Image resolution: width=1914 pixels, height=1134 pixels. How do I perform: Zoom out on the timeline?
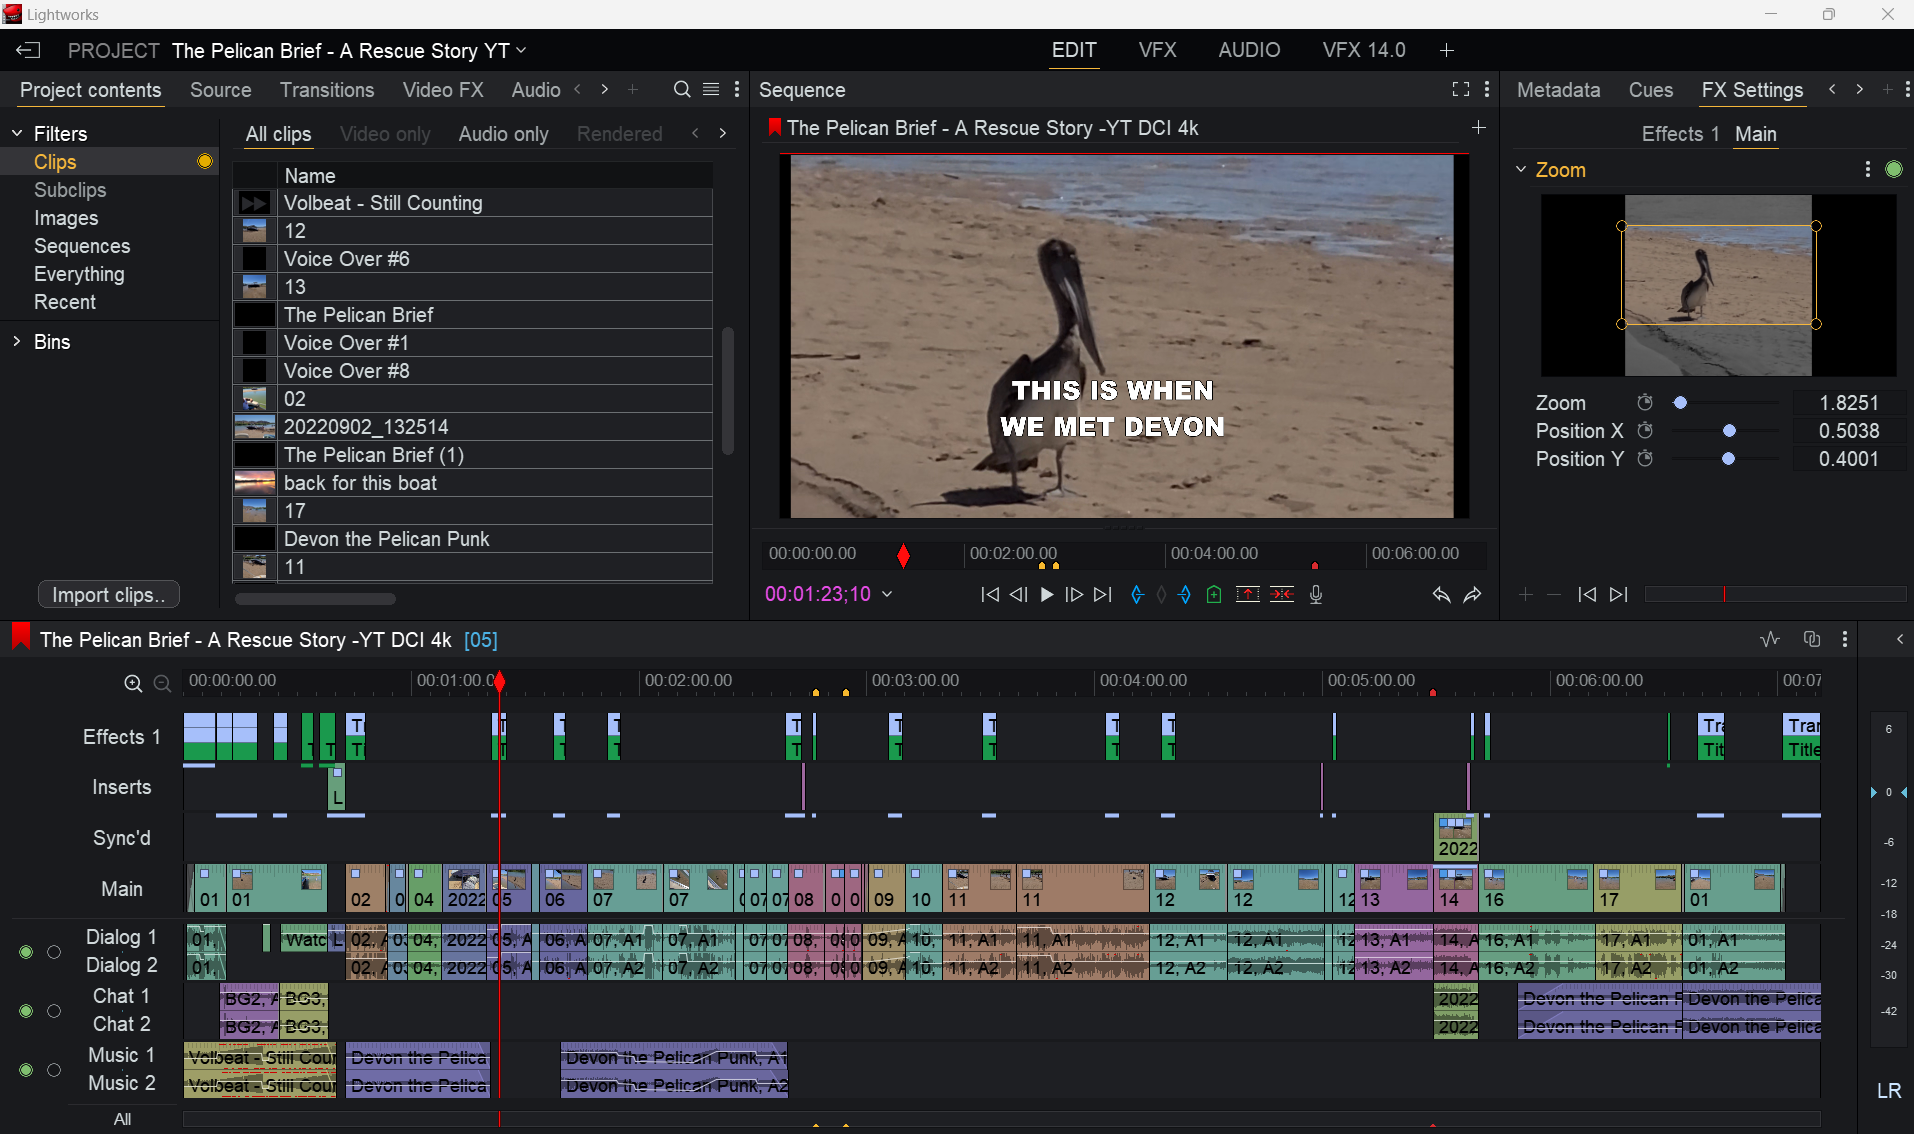(162, 683)
